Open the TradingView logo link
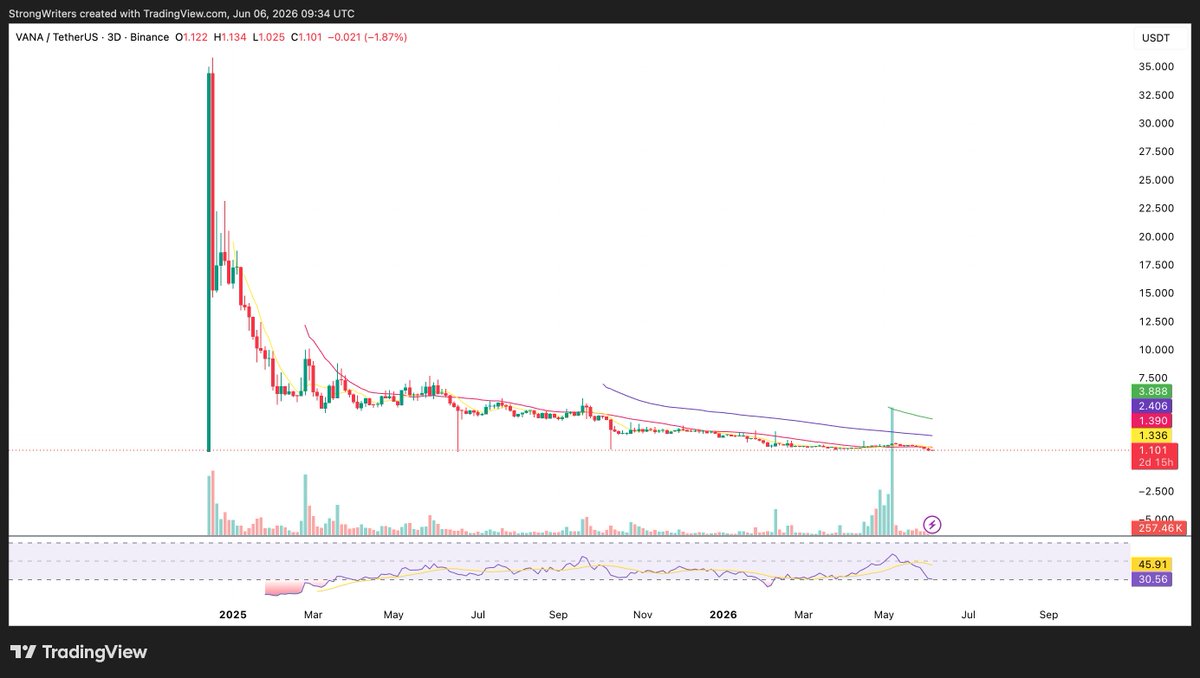This screenshot has height=678, width=1200. (79, 652)
